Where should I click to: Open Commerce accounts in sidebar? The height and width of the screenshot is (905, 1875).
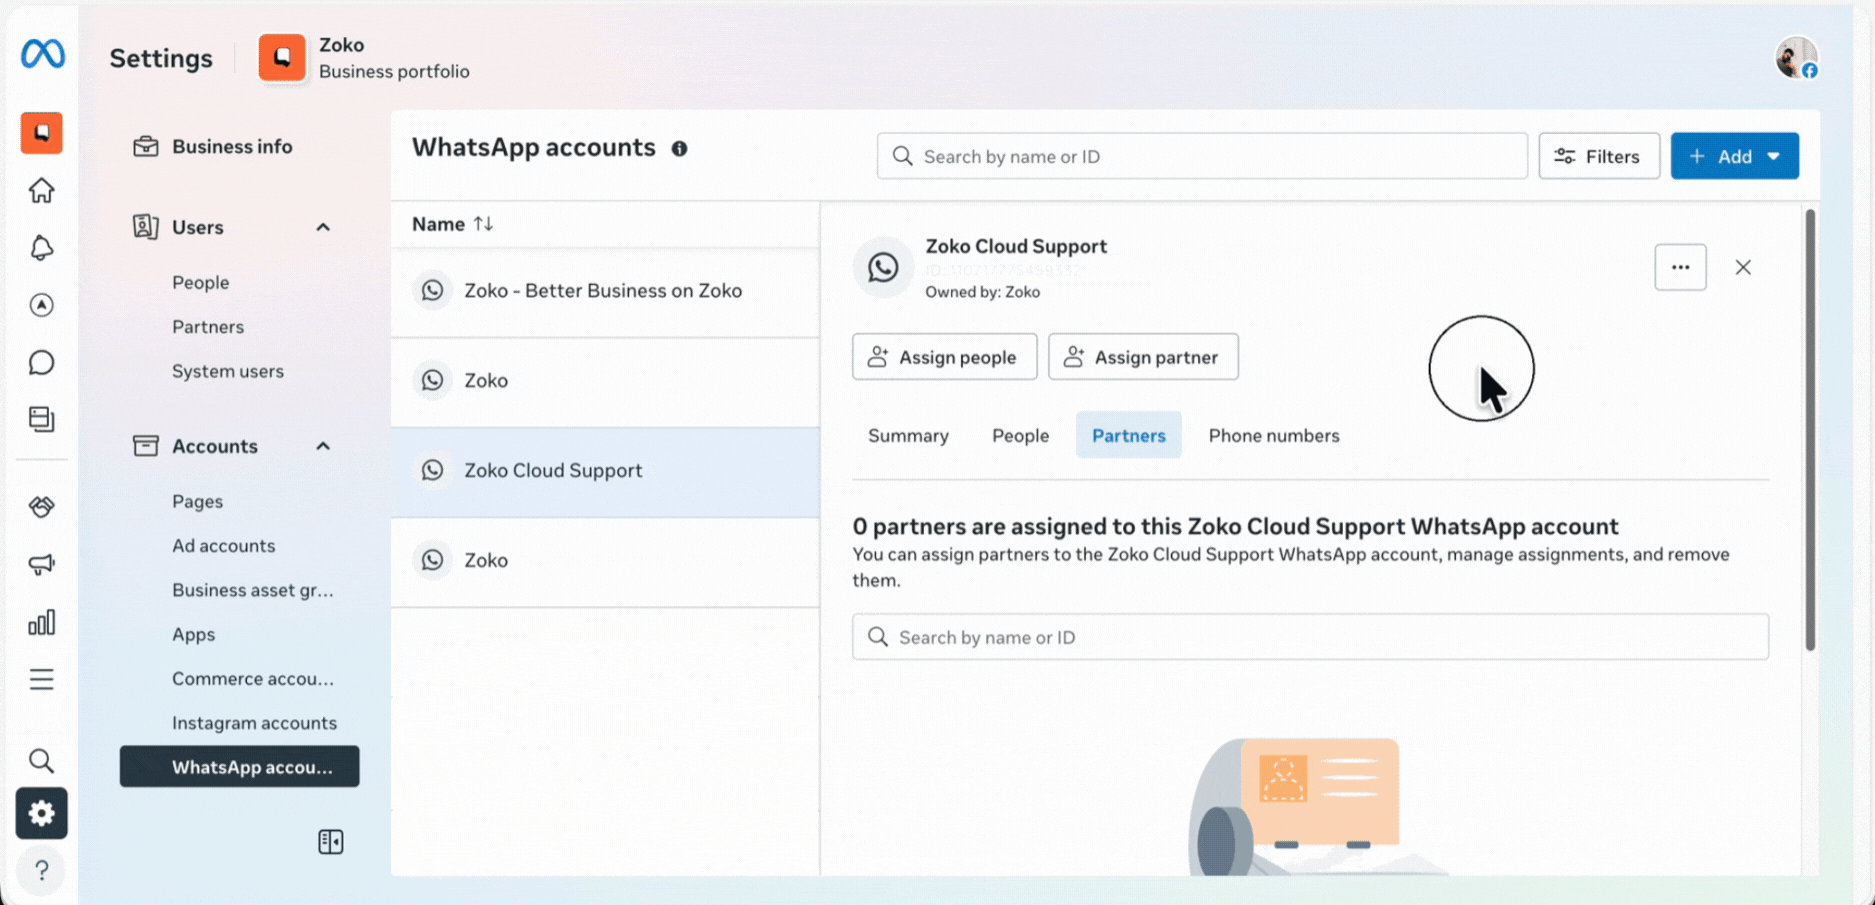[252, 679]
